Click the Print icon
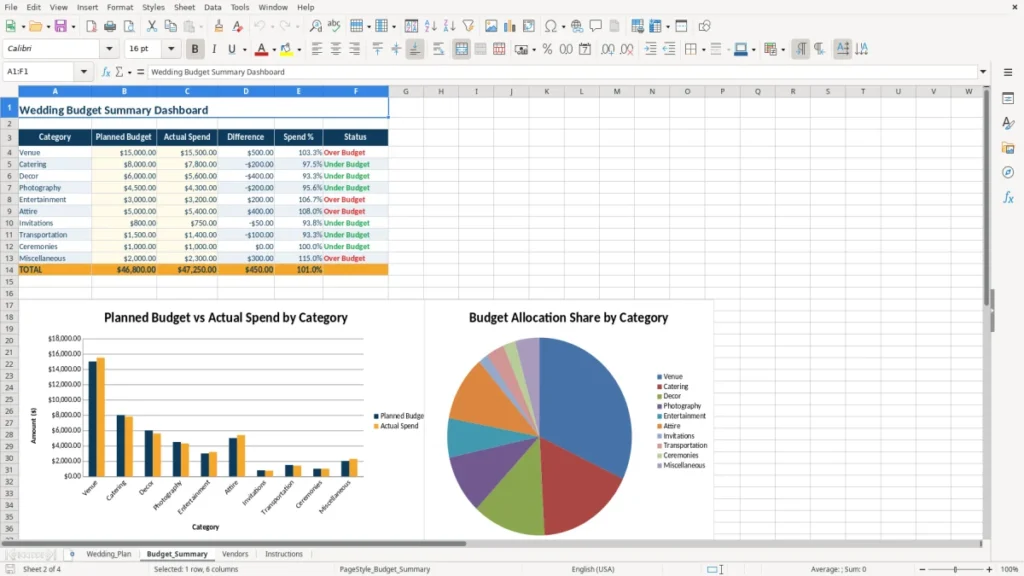1024x576 pixels. click(110, 26)
